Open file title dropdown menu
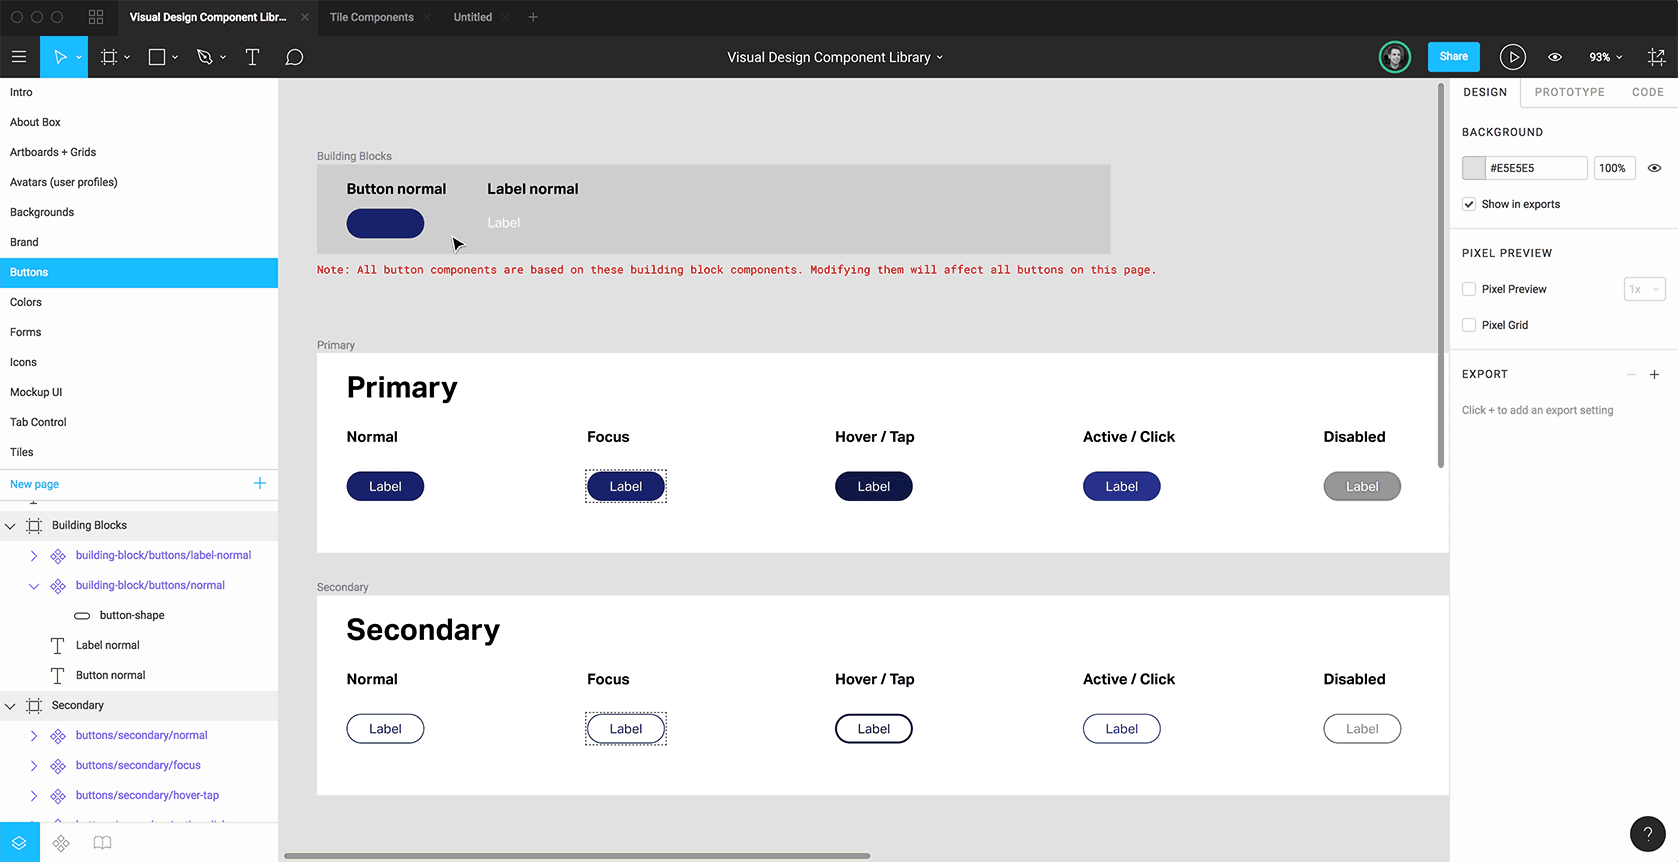Image resolution: width=1678 pixels, height=862 pixels. (x=940, y=58)
